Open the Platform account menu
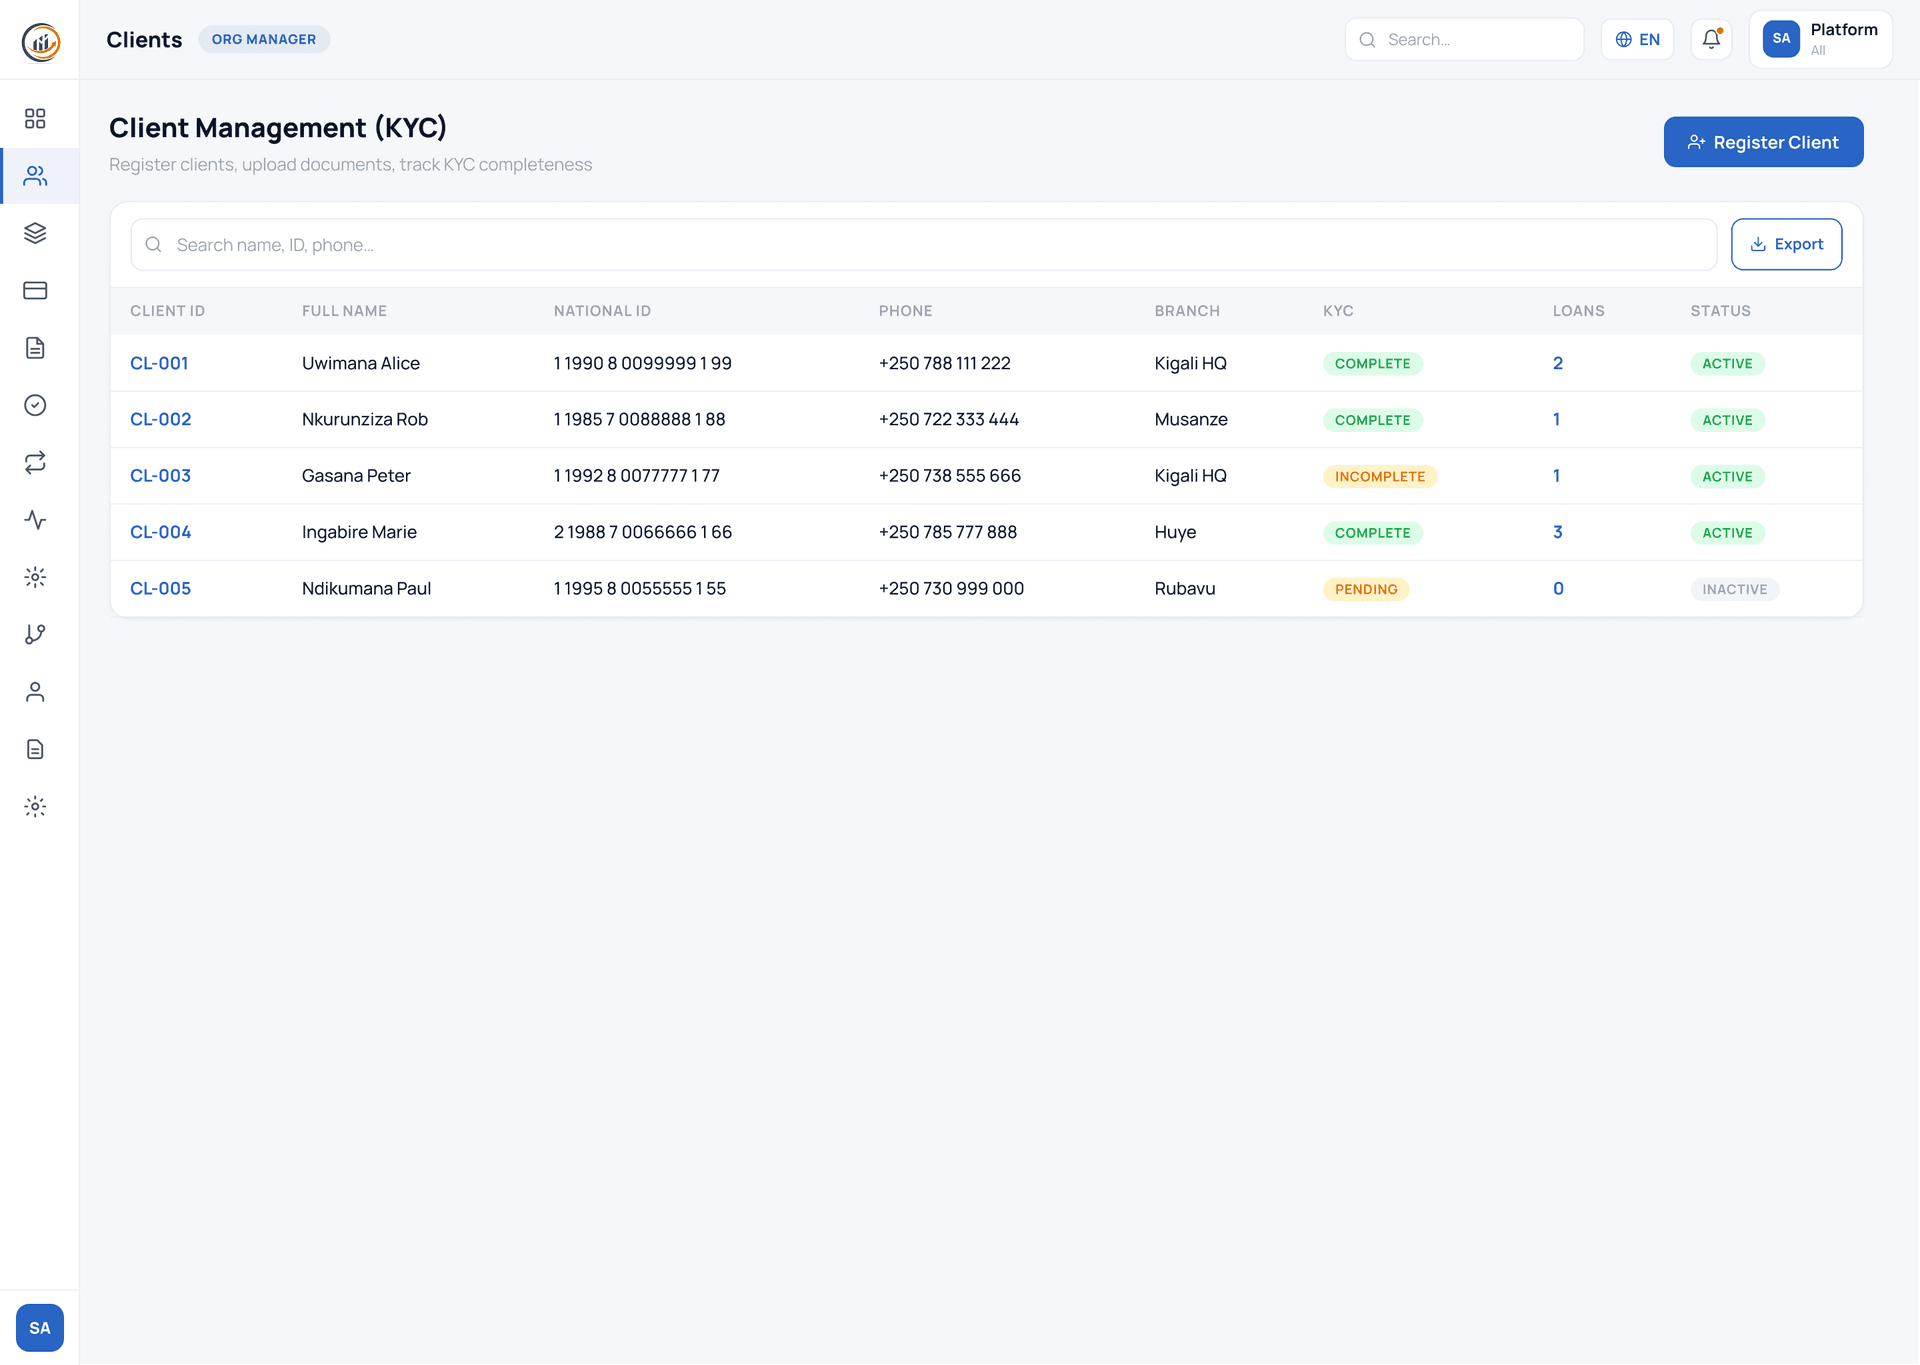 click(x=1820, y=39)
